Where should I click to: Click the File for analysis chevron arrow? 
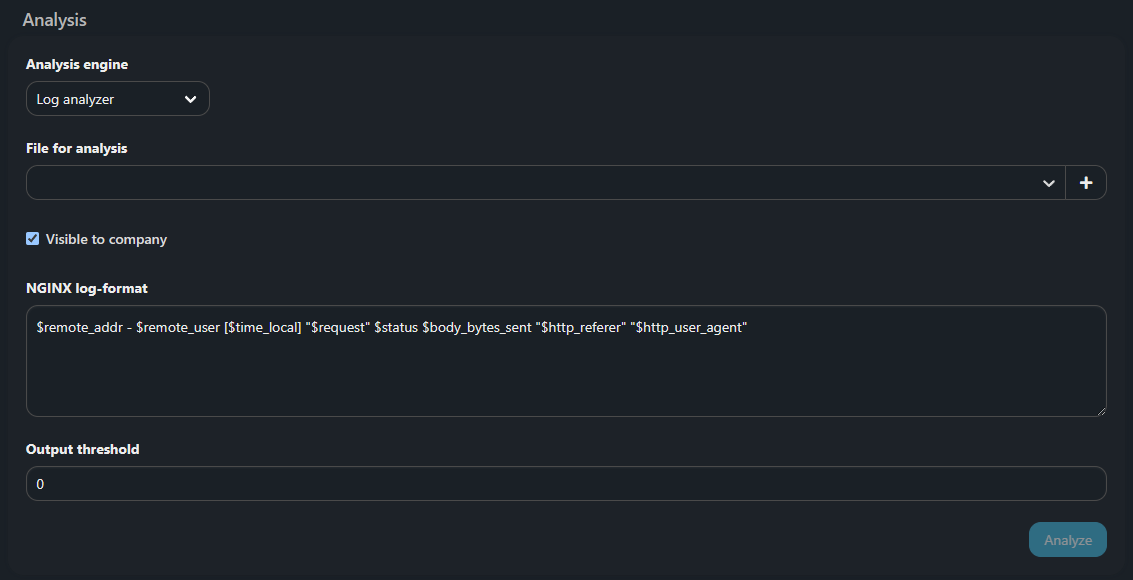[1049, 183]
